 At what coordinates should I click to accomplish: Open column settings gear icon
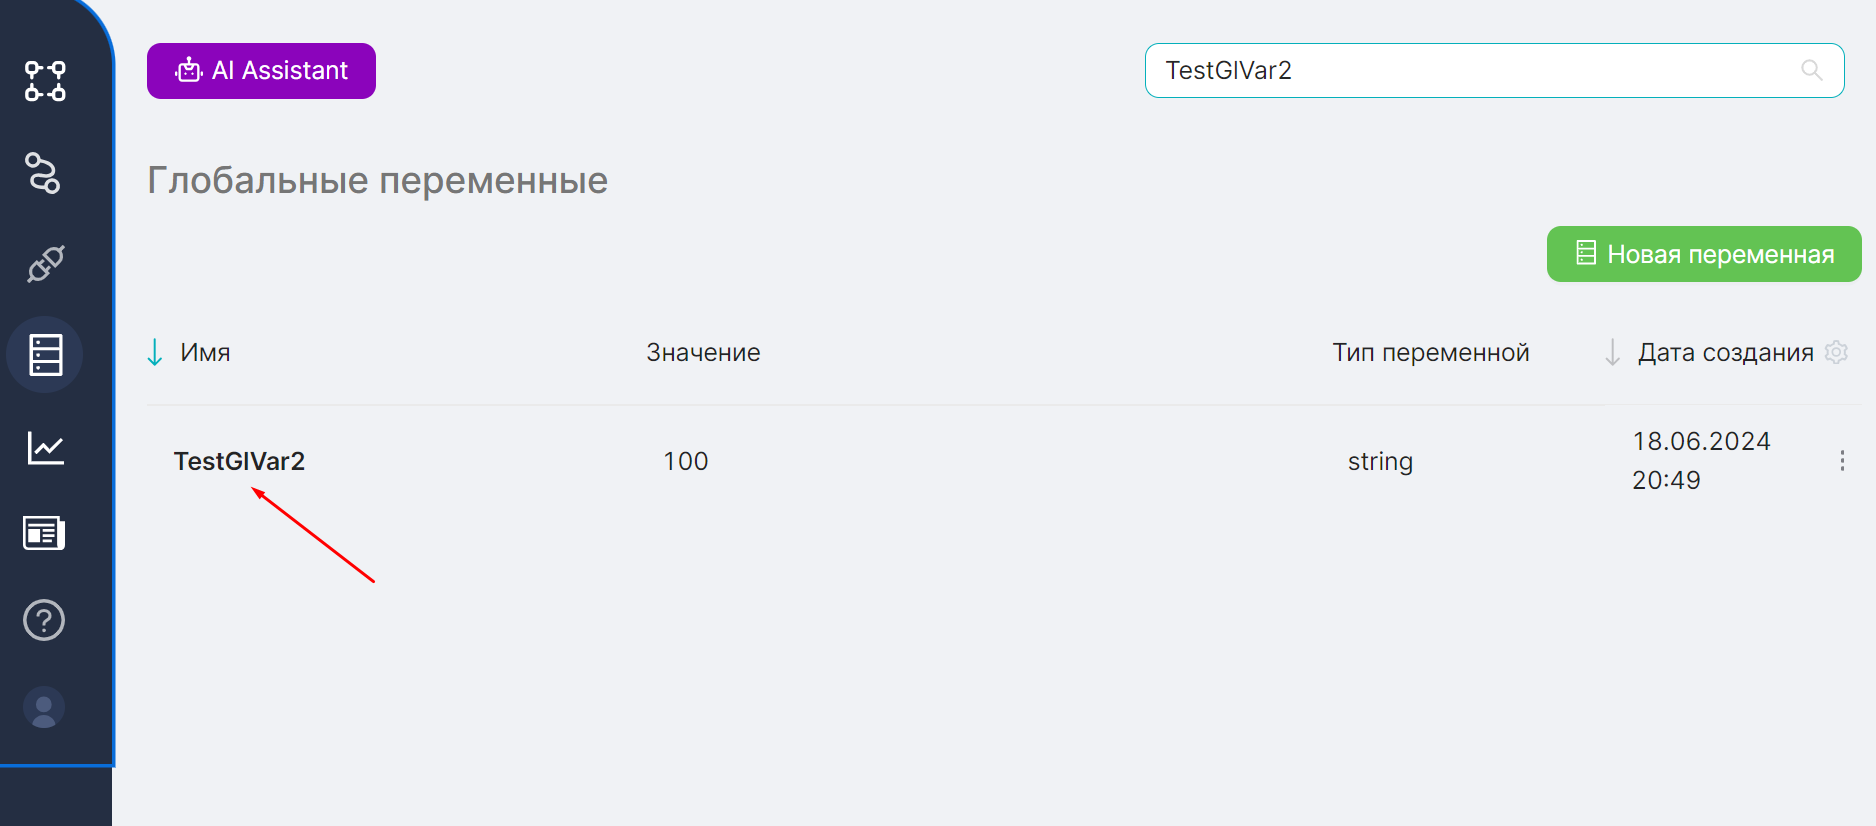click(x=1836, y=352)
